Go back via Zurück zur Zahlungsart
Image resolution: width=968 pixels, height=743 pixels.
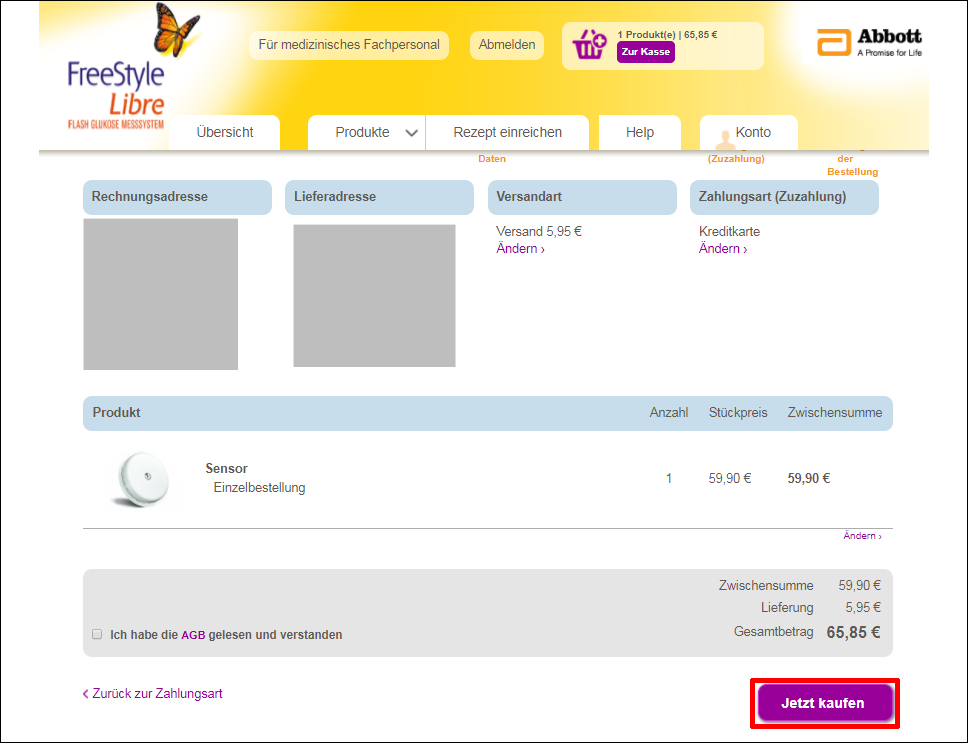[x=152, y=694]
